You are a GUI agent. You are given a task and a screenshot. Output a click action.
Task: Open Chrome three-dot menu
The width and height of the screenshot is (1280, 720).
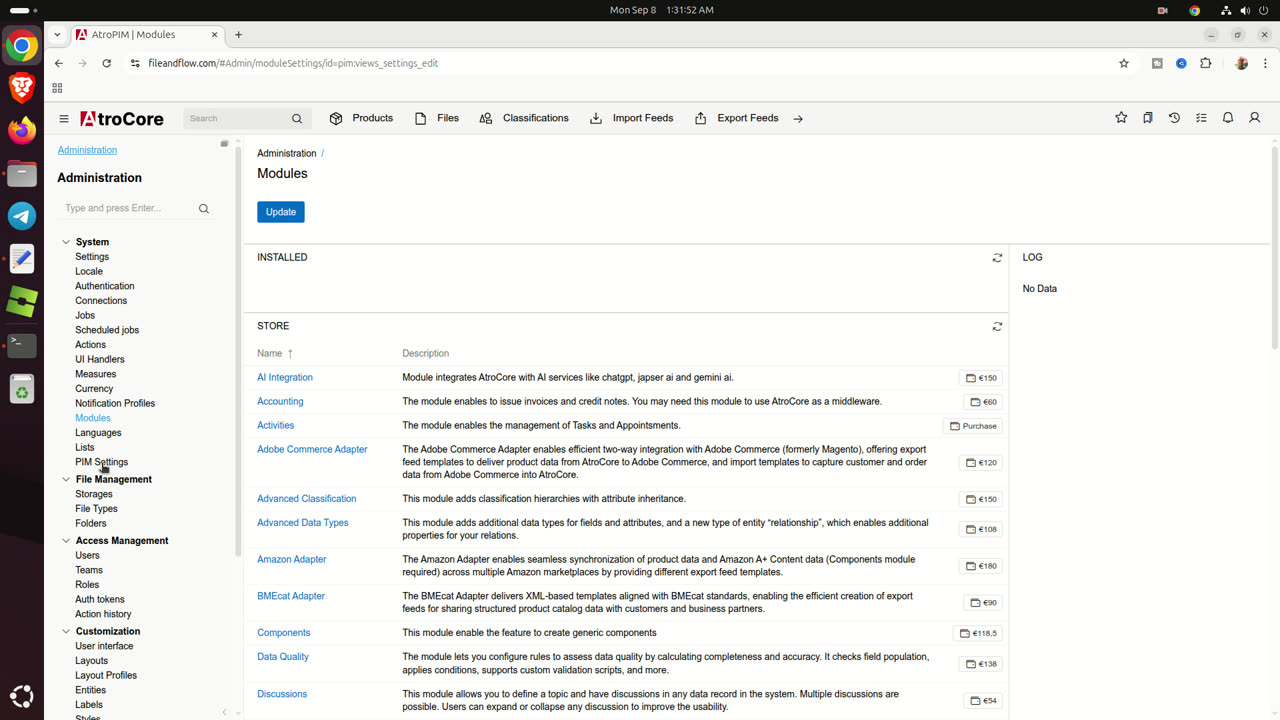1264,63
